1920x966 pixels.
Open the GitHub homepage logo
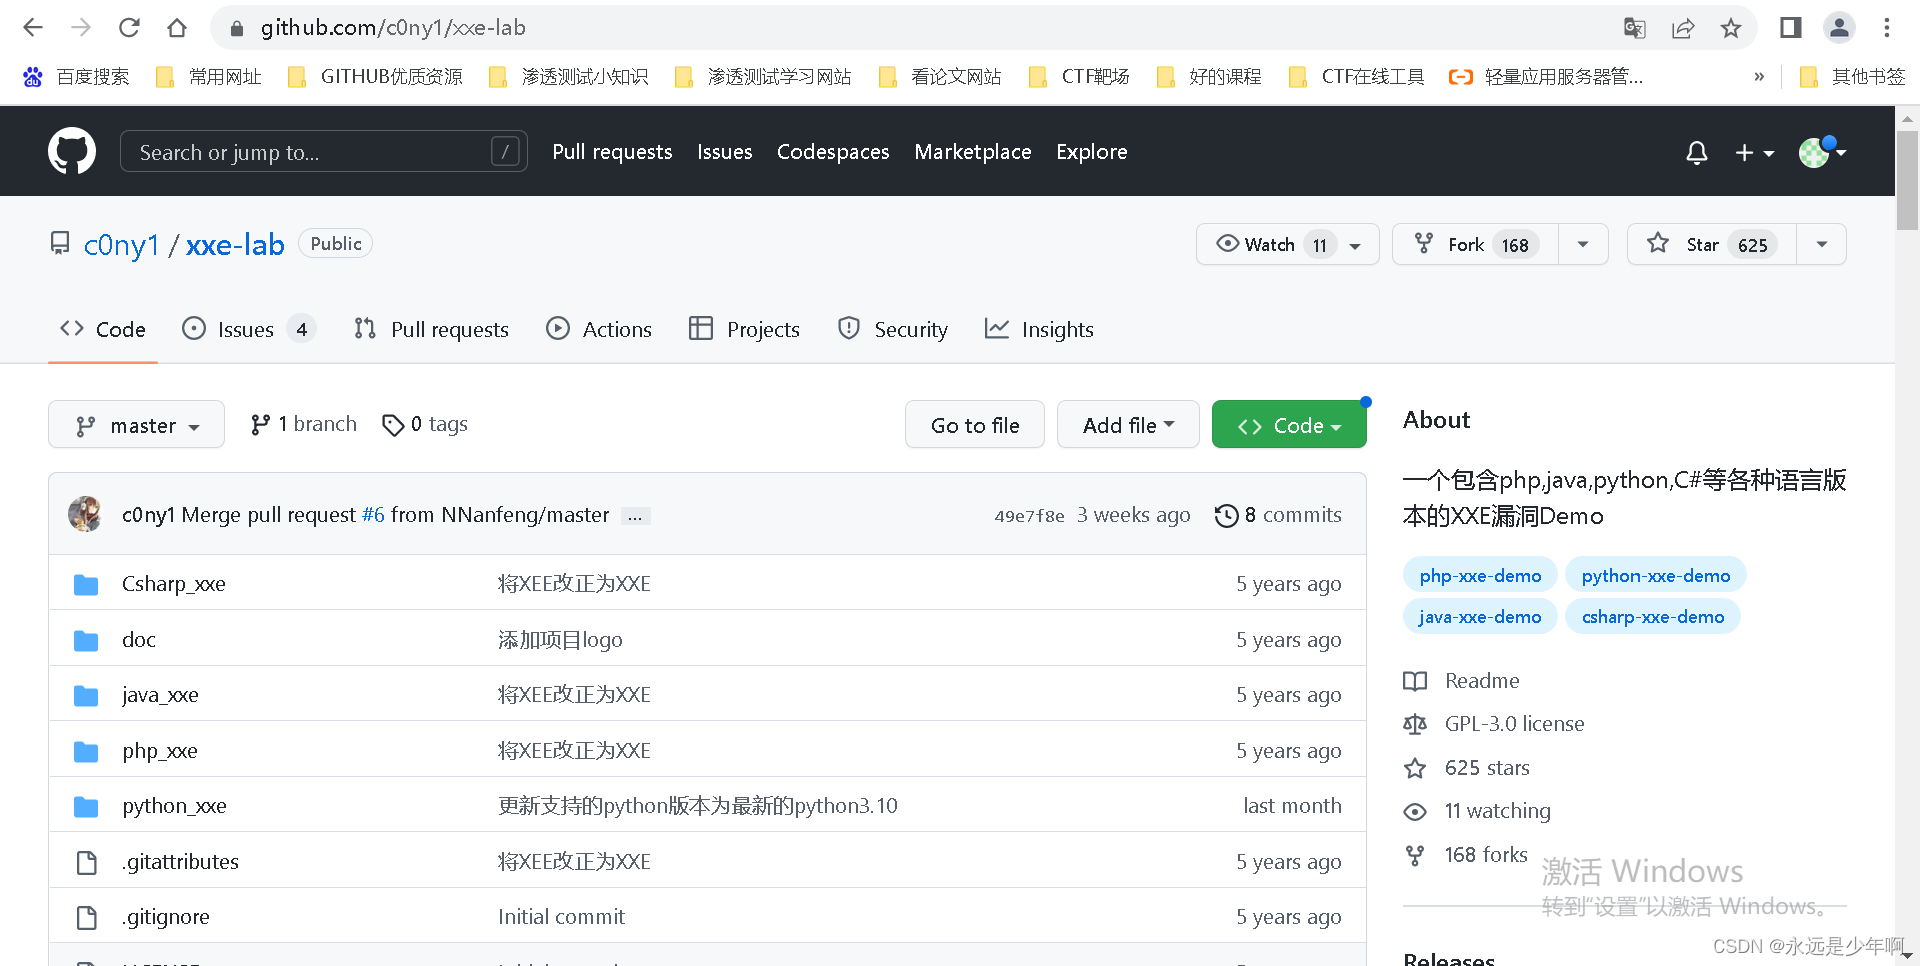[72, 151]
